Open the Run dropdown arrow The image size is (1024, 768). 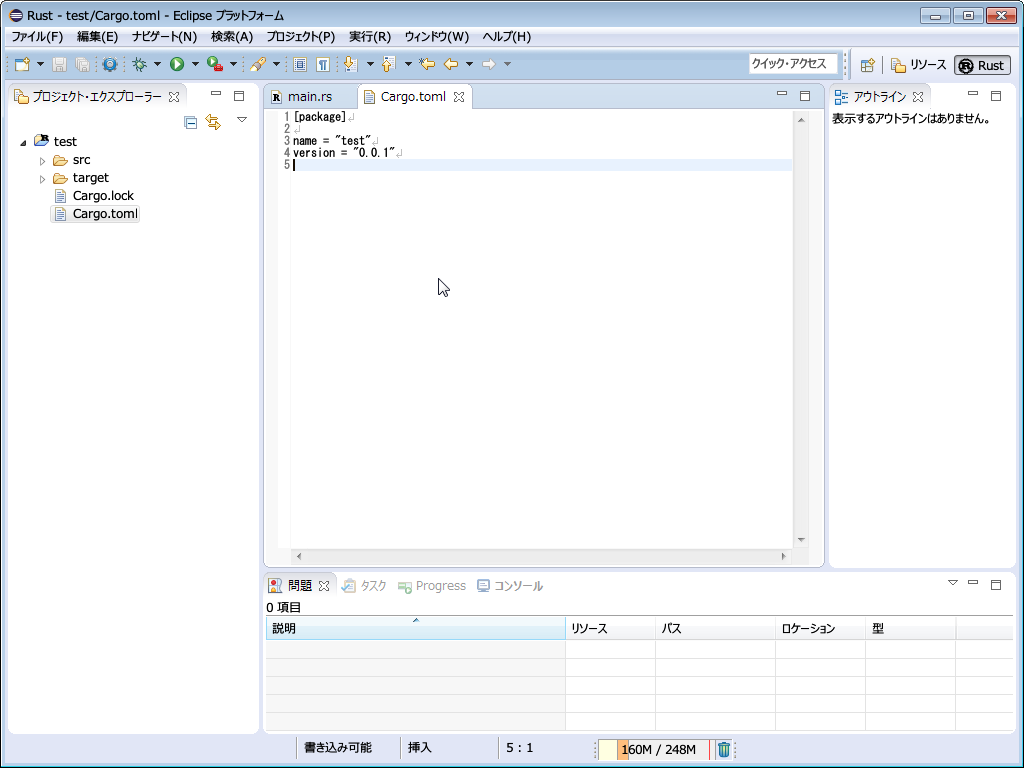point(195,64)
